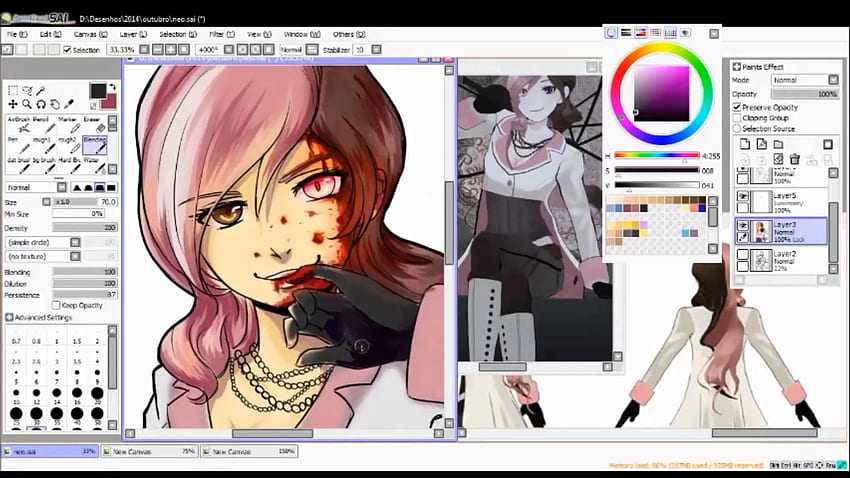Viewport: 850px width, 478px height.
Task: Select the Marker tool
Action: [x=69, y=124]
